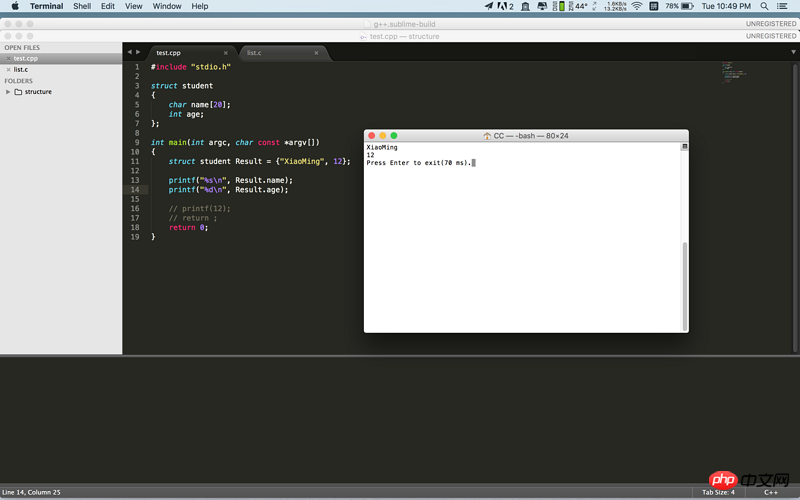Click the main function signature line

point(235,142)
